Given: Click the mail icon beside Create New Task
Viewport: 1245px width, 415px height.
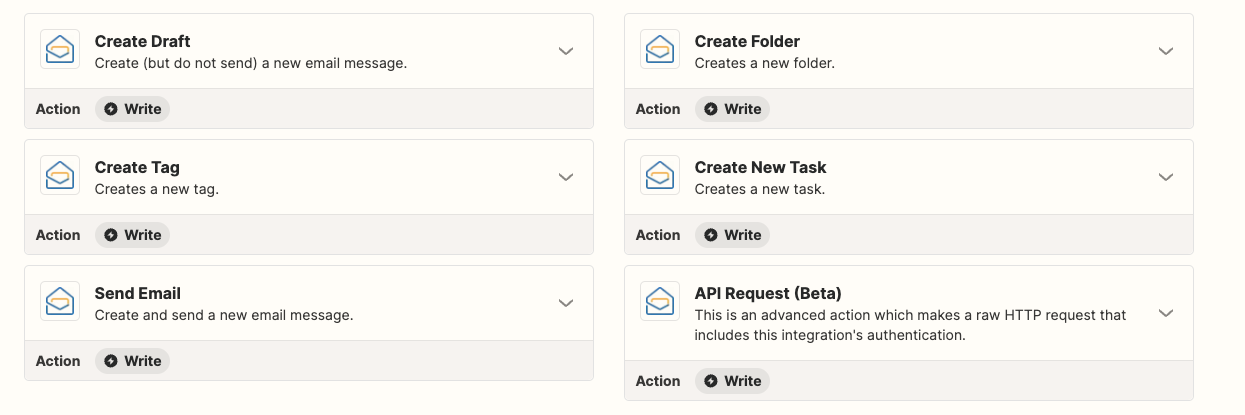Looking at the screenshot, I should (x=660, y=176).
